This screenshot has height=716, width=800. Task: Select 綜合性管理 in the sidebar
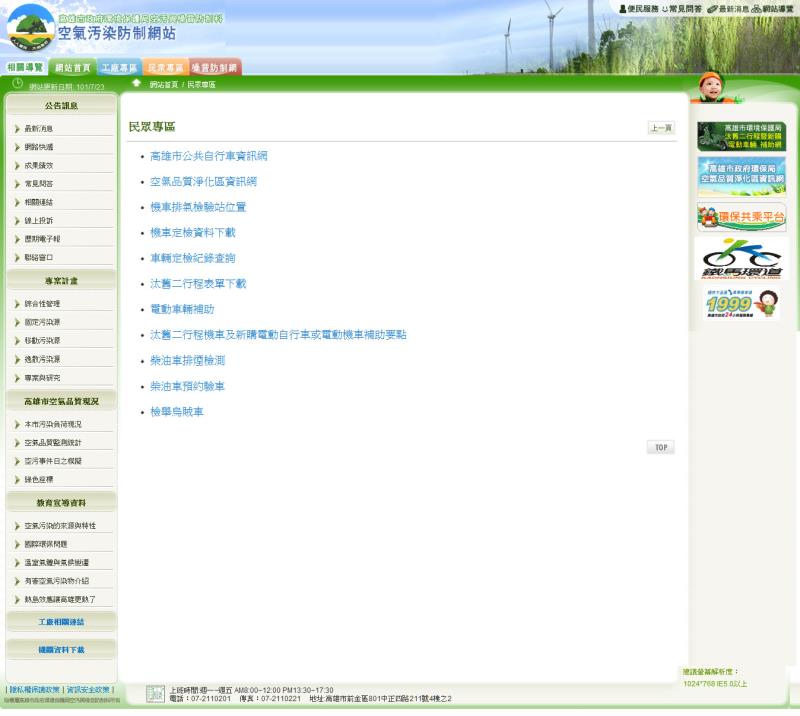42,304
